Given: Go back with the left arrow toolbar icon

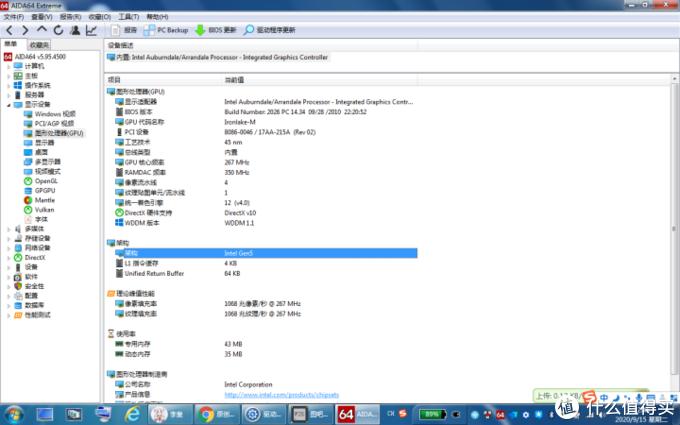Looking at the screenshot, I should tap(10, 30).
